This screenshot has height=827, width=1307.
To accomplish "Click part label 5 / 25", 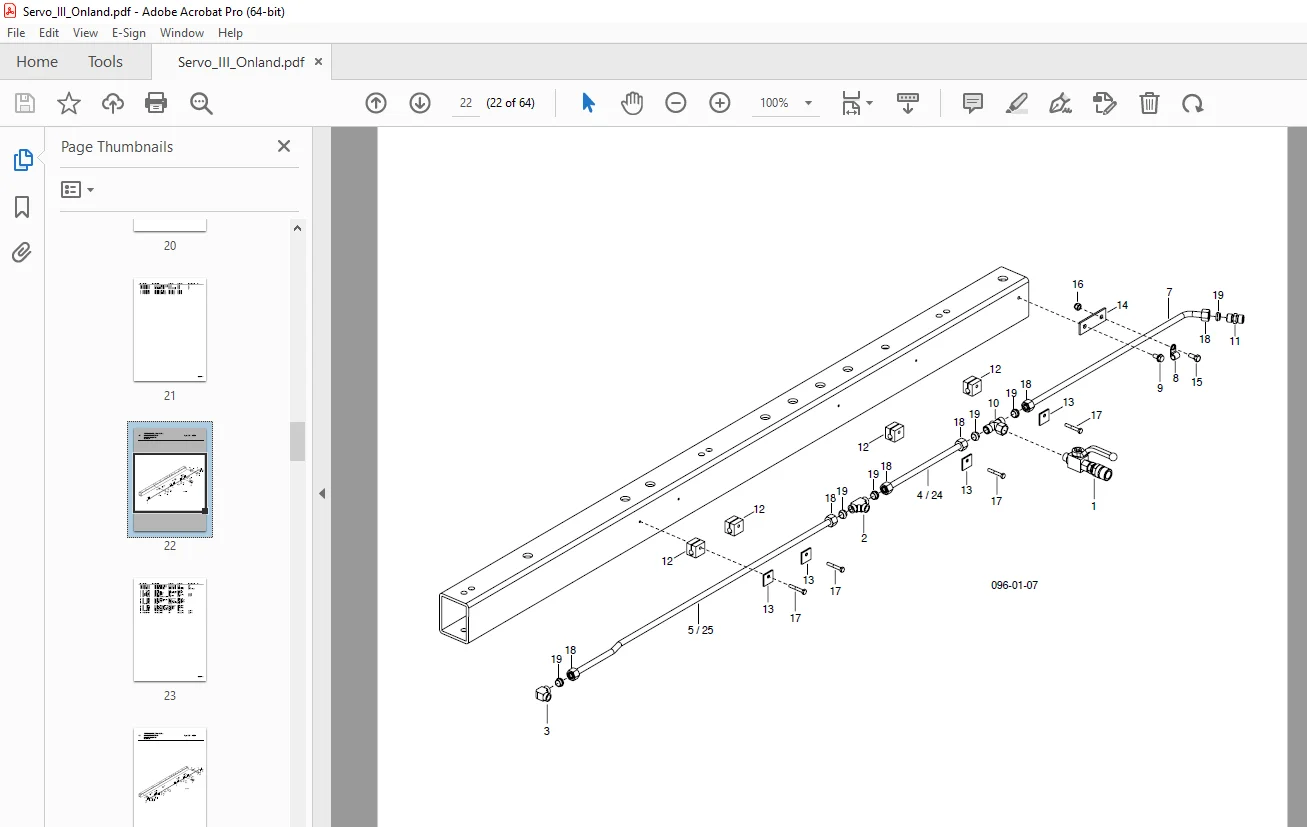I will [x=700, y=631].
